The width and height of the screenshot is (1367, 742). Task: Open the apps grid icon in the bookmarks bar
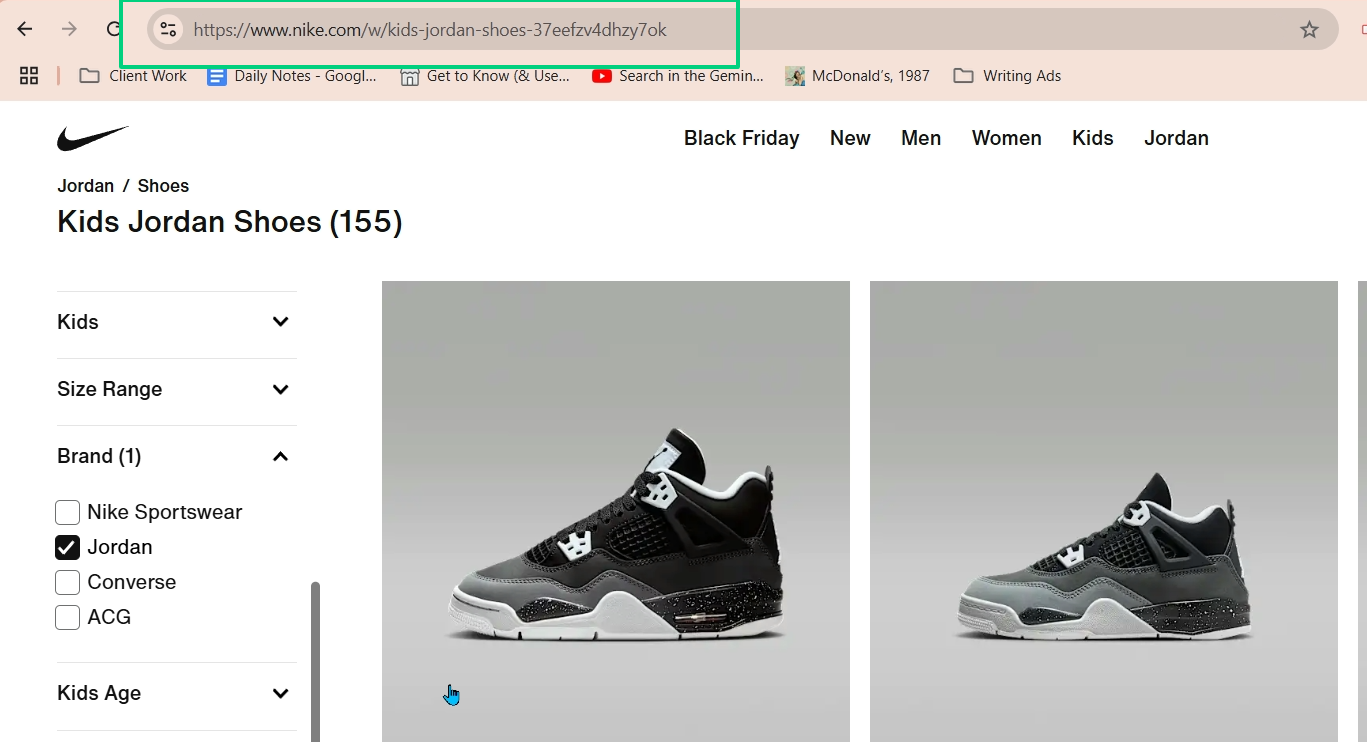[29, 76]
